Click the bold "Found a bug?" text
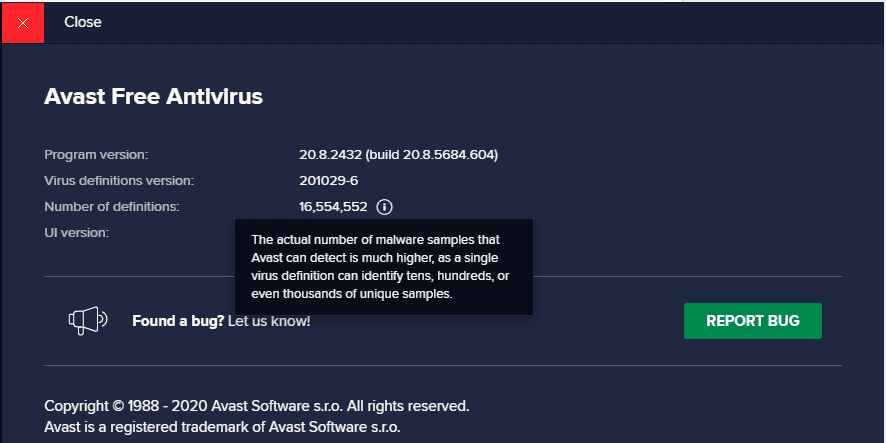 [x=178, y=321]
